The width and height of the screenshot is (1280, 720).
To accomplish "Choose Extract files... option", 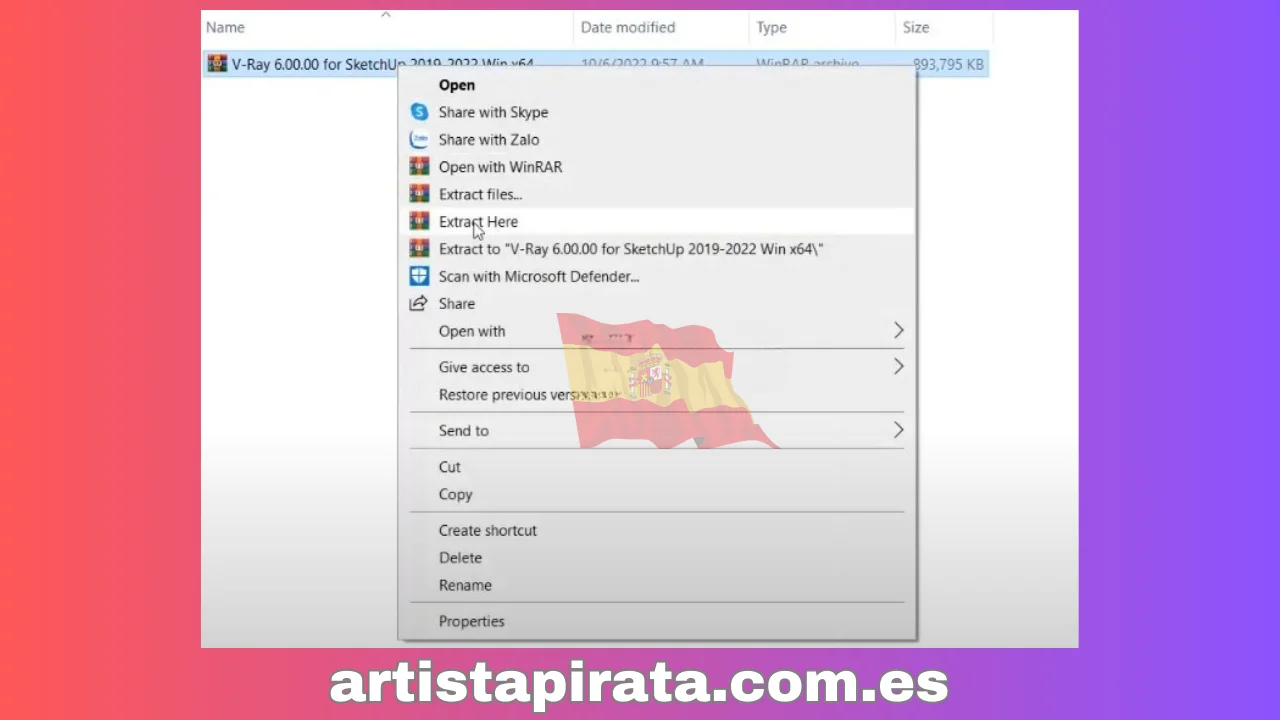I will [x=480, y=194].
